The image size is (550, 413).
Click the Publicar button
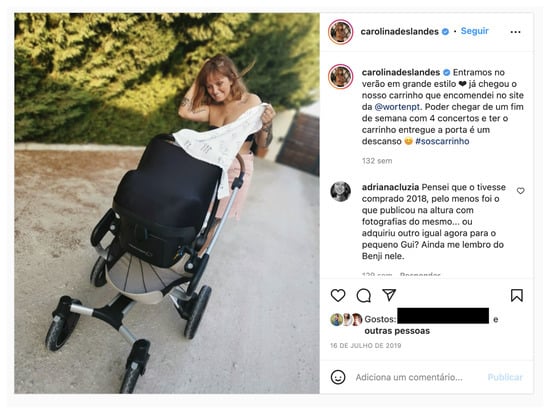505,377
